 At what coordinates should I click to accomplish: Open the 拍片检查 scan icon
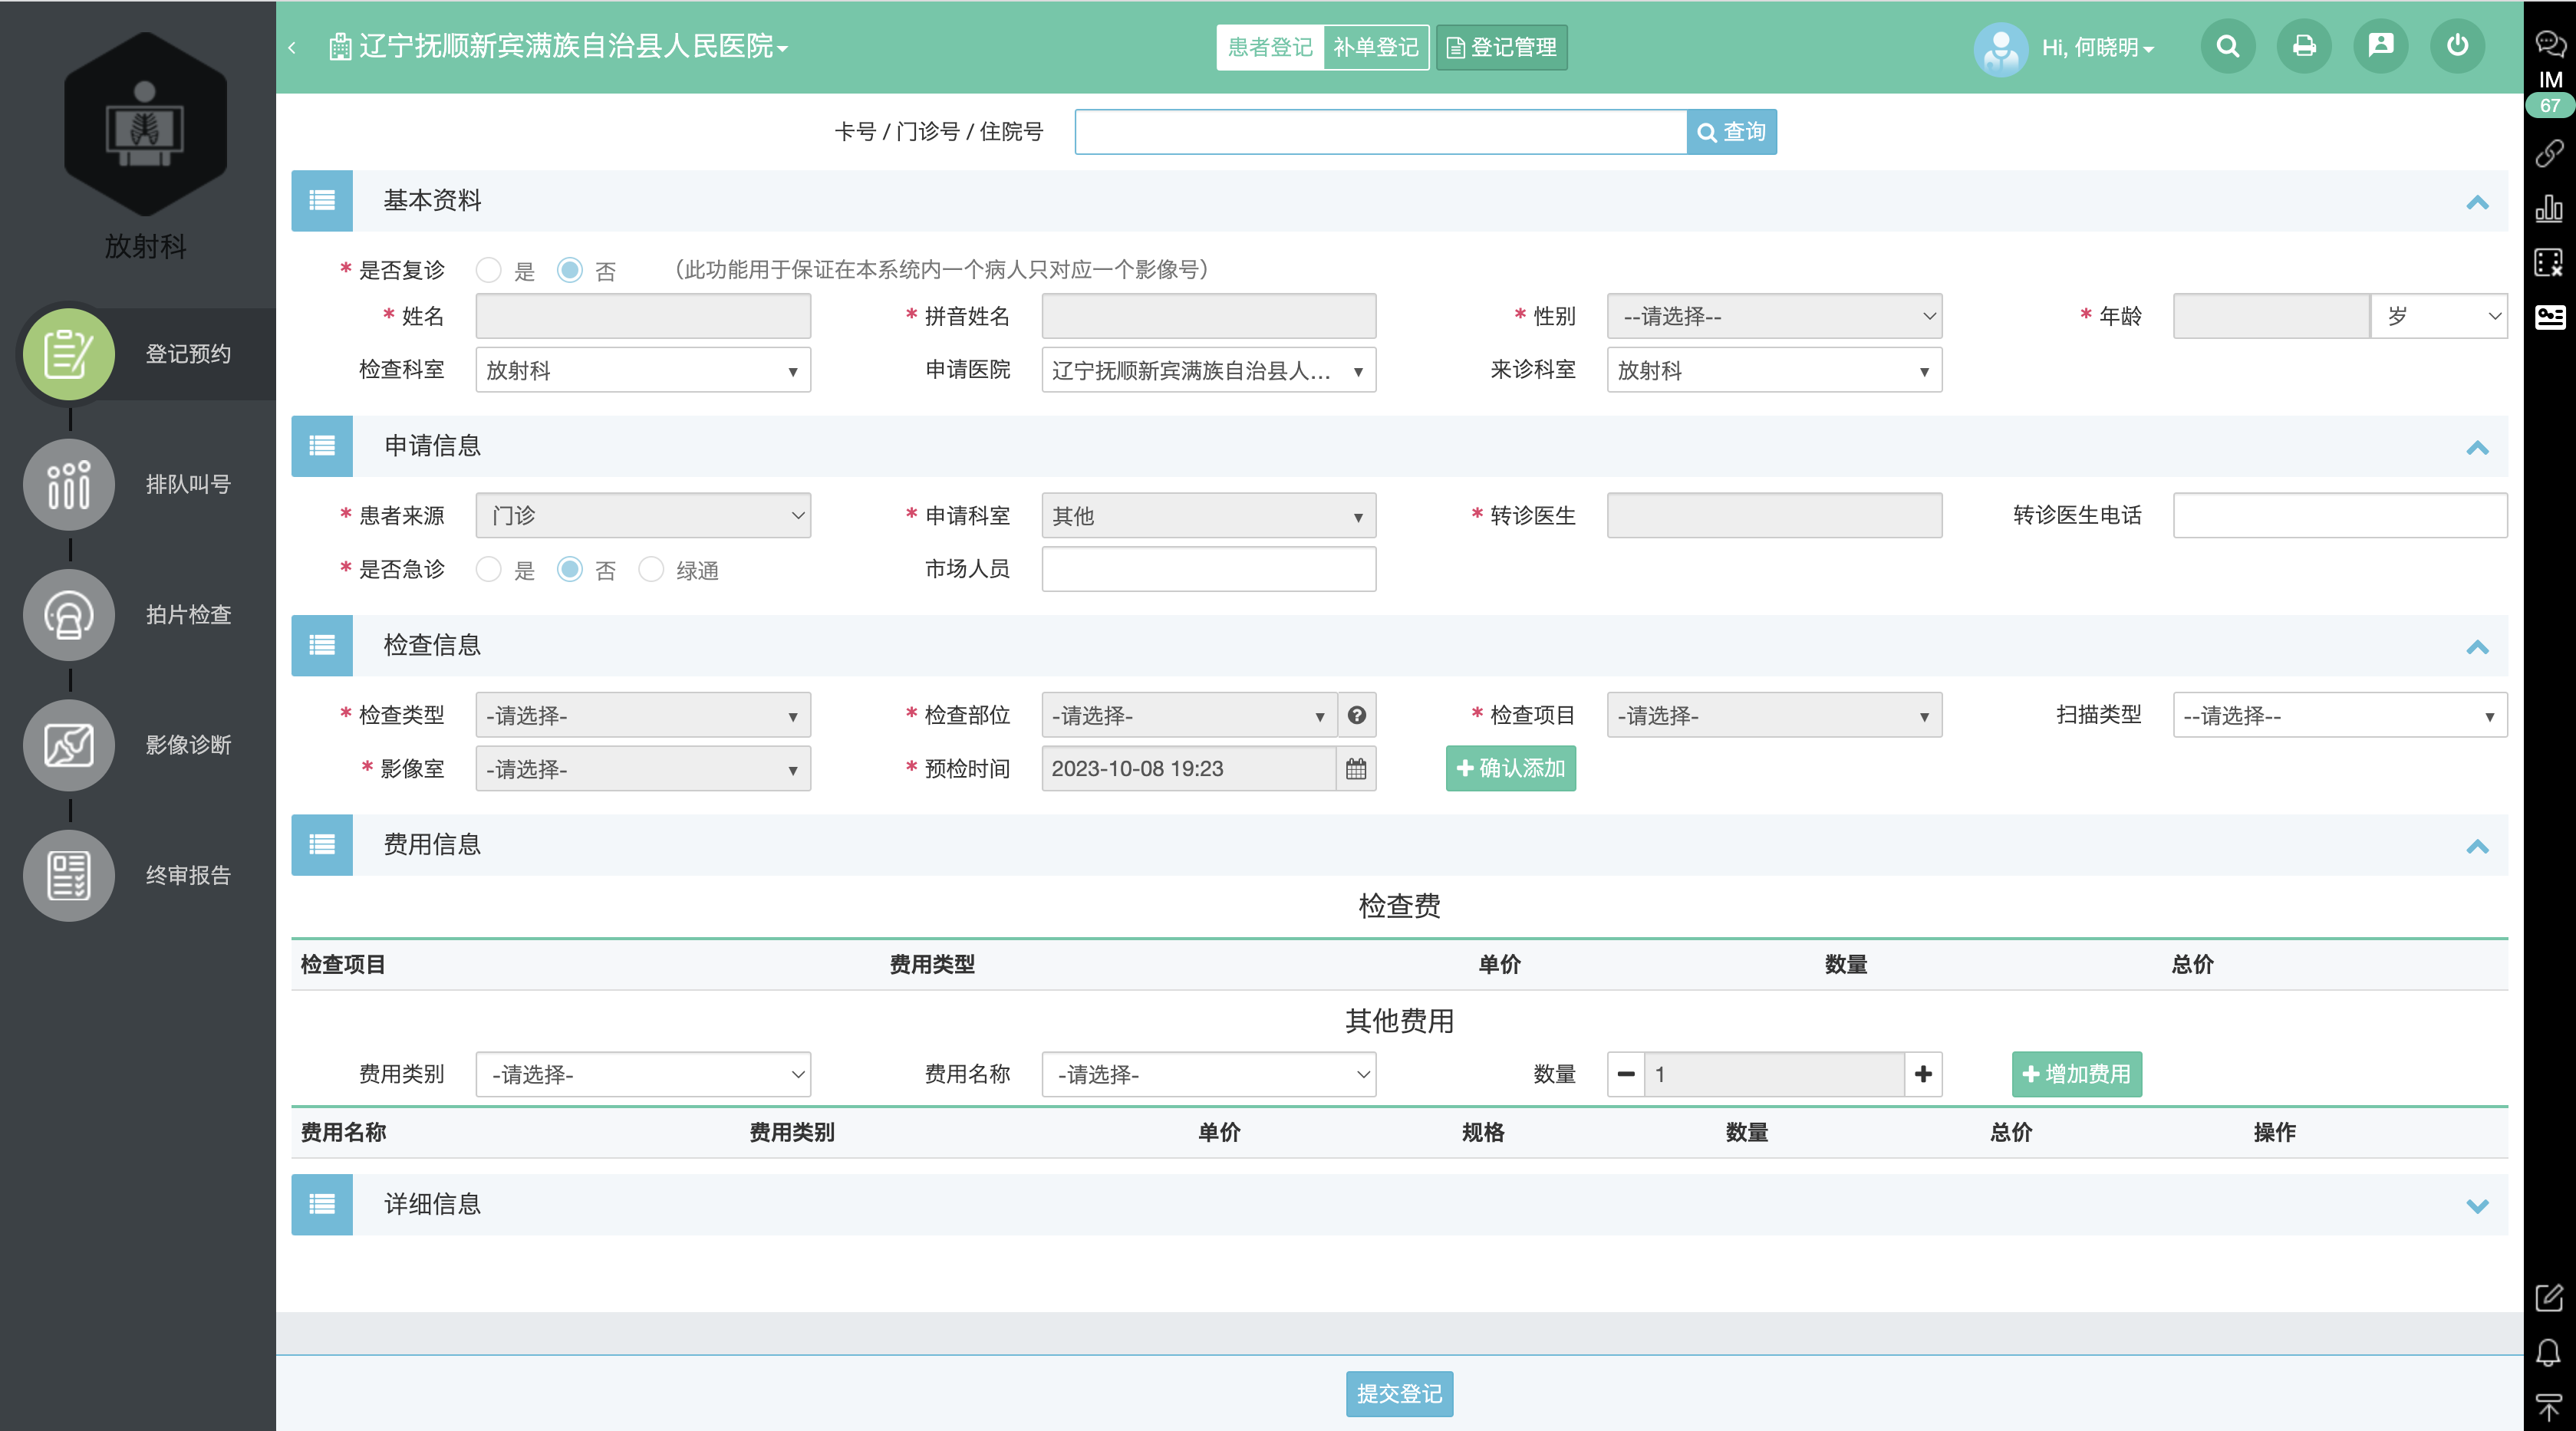(x=69, y=614)
